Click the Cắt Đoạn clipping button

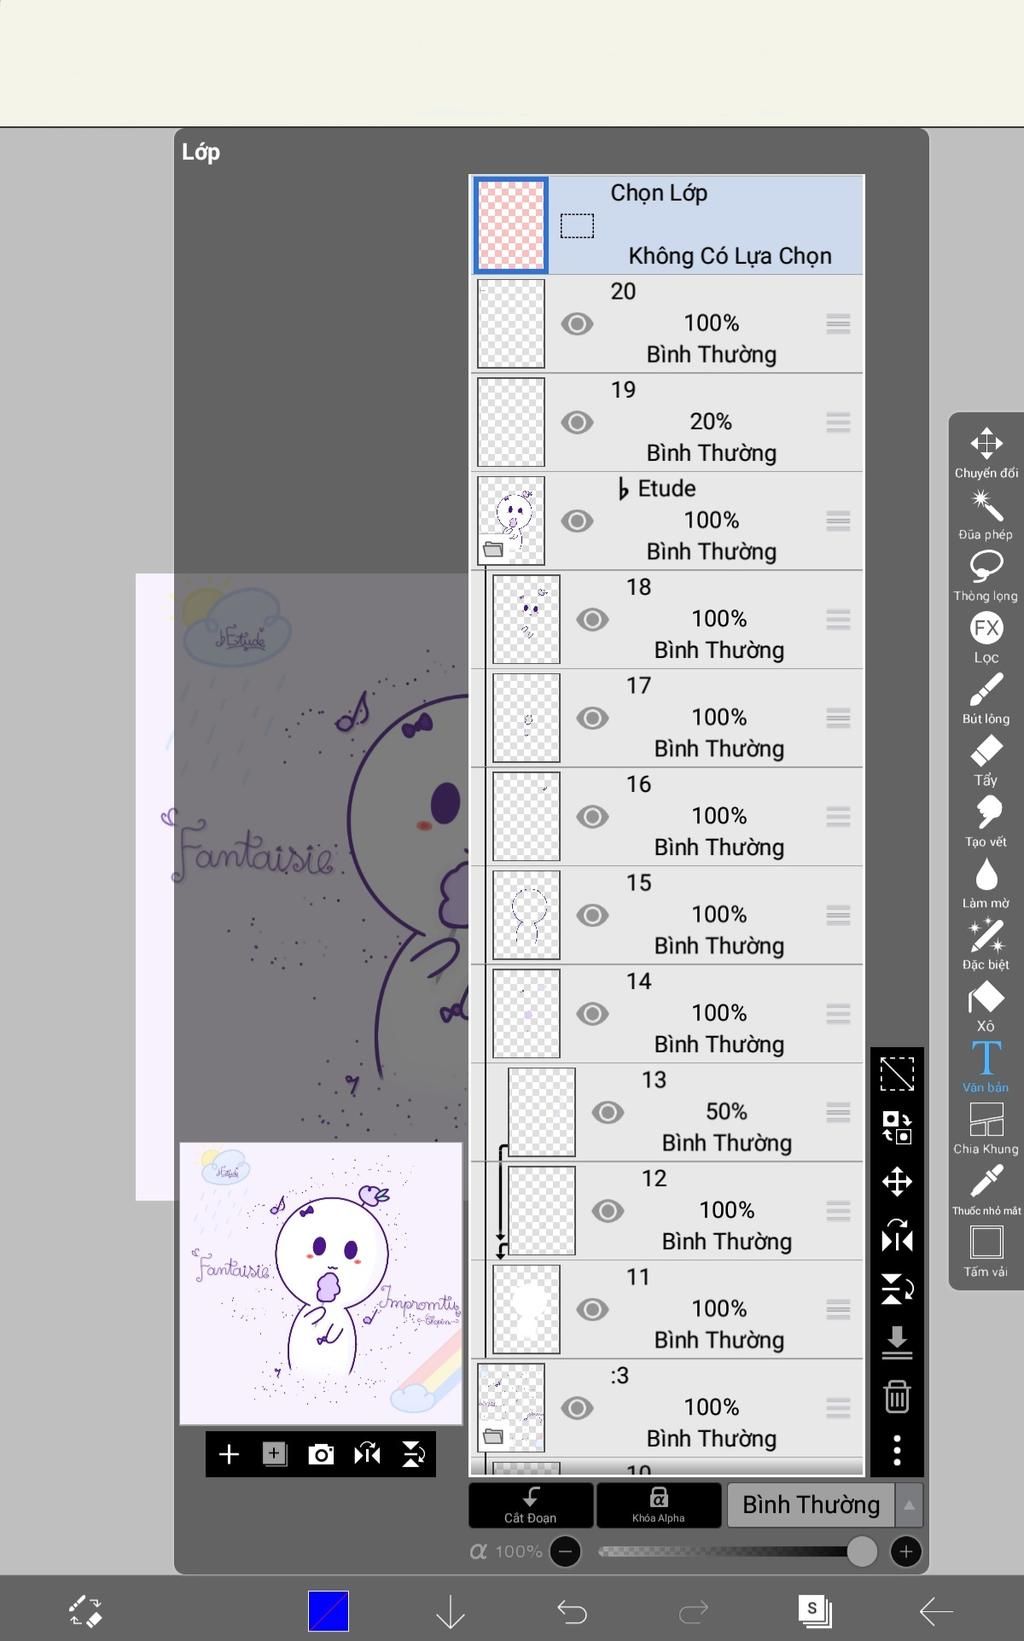click(531, 1505)
